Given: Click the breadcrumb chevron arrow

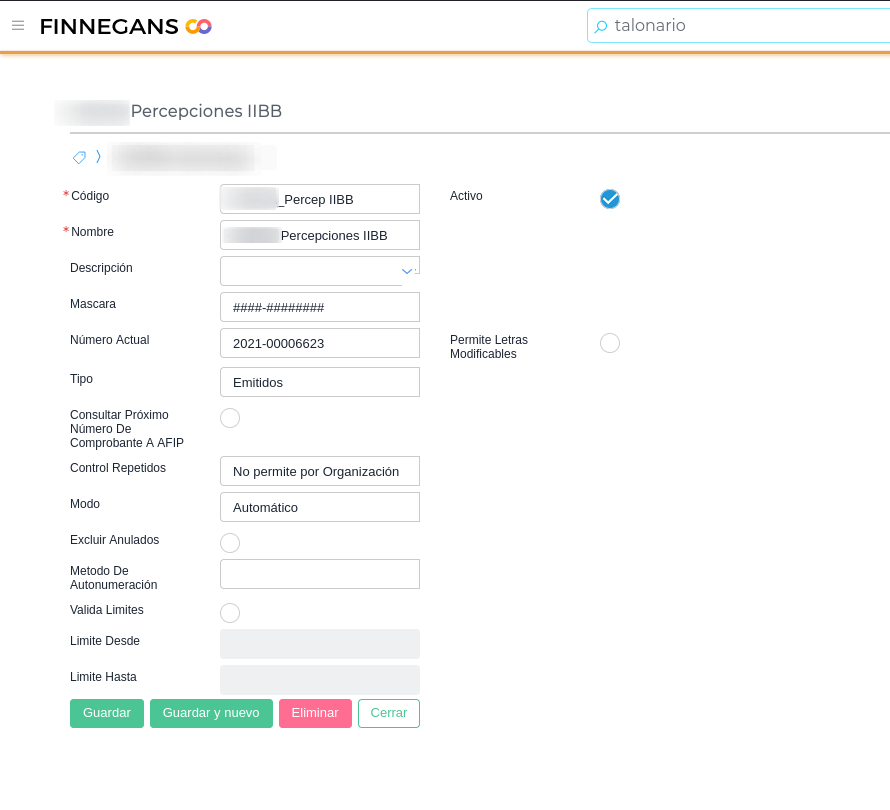Looking at the screenshot, I should [98, 156].
